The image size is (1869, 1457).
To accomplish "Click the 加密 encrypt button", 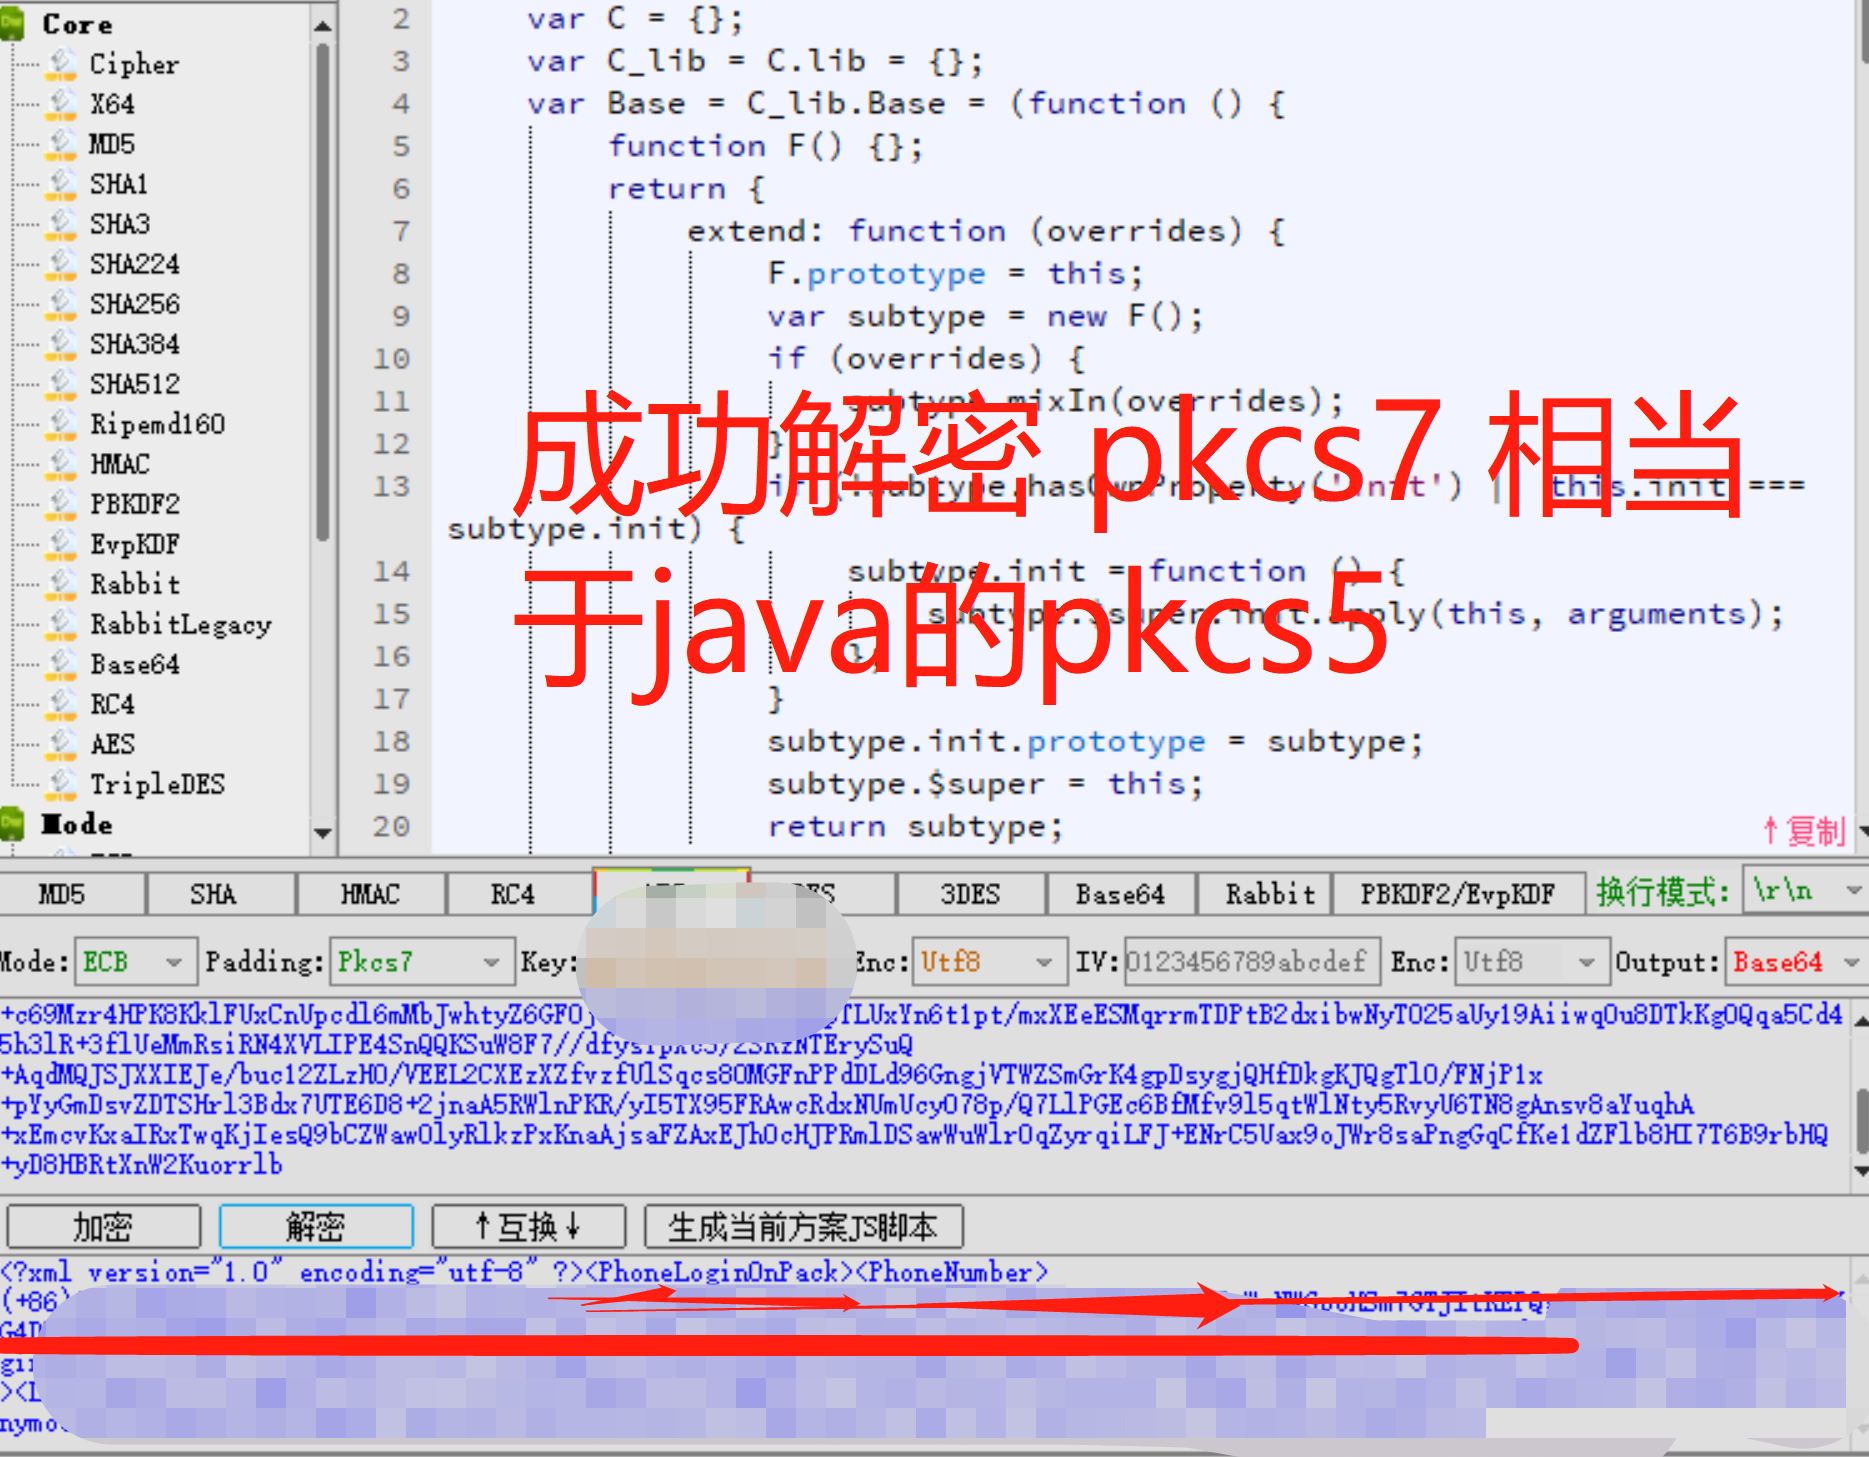I will click(x=103, y=1226).
